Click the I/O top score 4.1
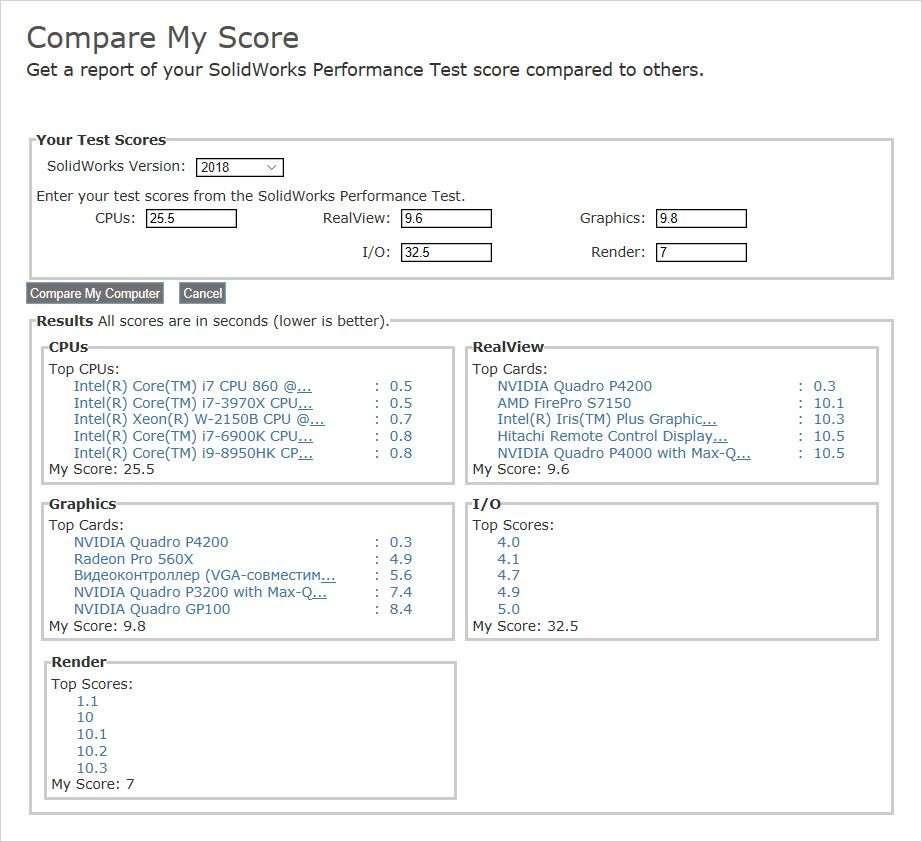Viewport: 922px width, 842px height. coord(509,559)
